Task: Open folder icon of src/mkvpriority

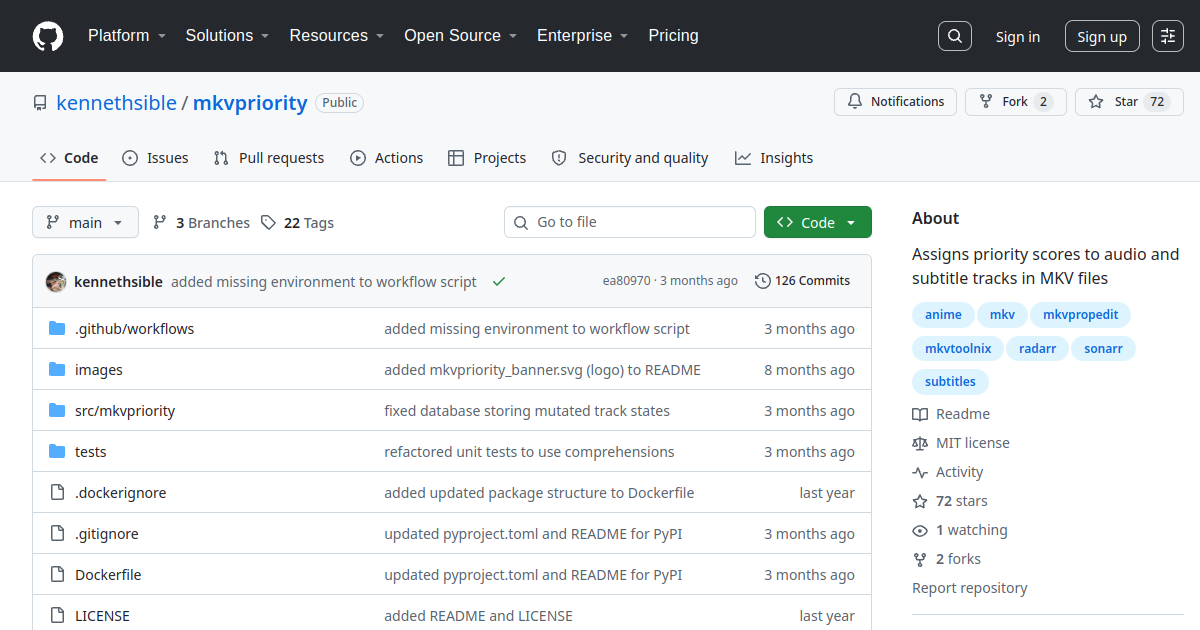Action: (57, 411)
